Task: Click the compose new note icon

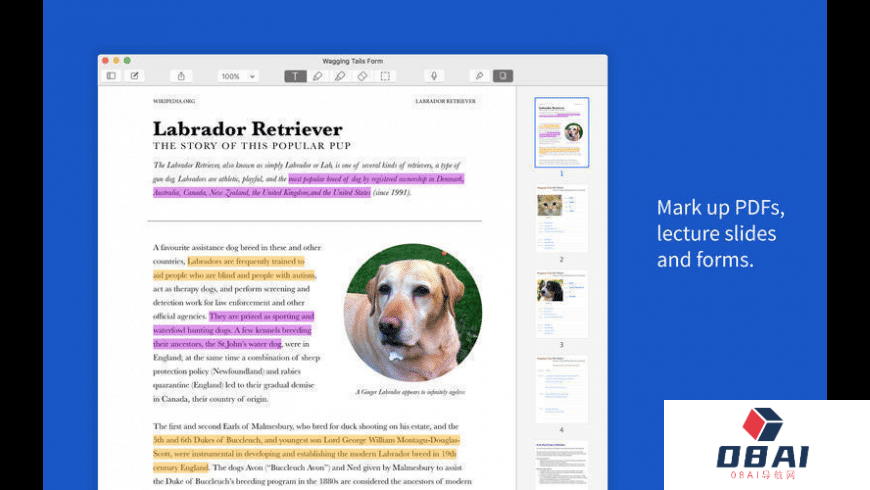Action: point(135,76)
